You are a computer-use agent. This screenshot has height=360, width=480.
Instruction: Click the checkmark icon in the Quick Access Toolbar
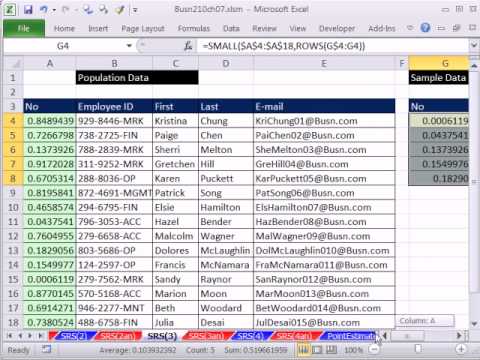[x=119, y=10]
